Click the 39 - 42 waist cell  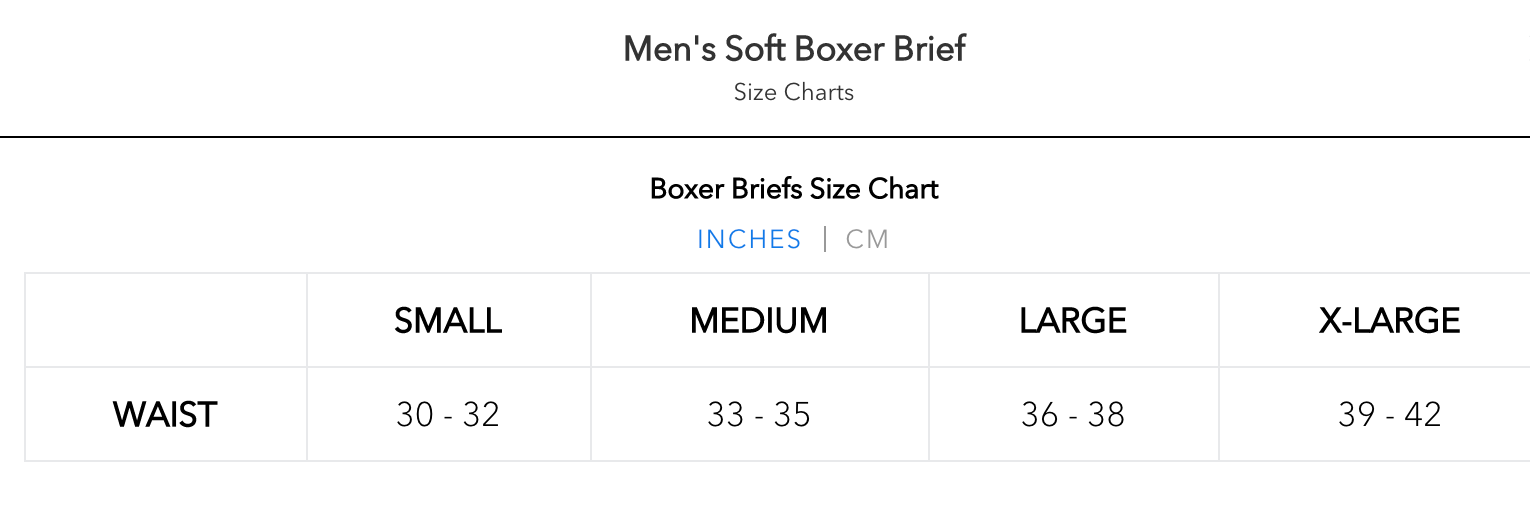coord(1389,414)
